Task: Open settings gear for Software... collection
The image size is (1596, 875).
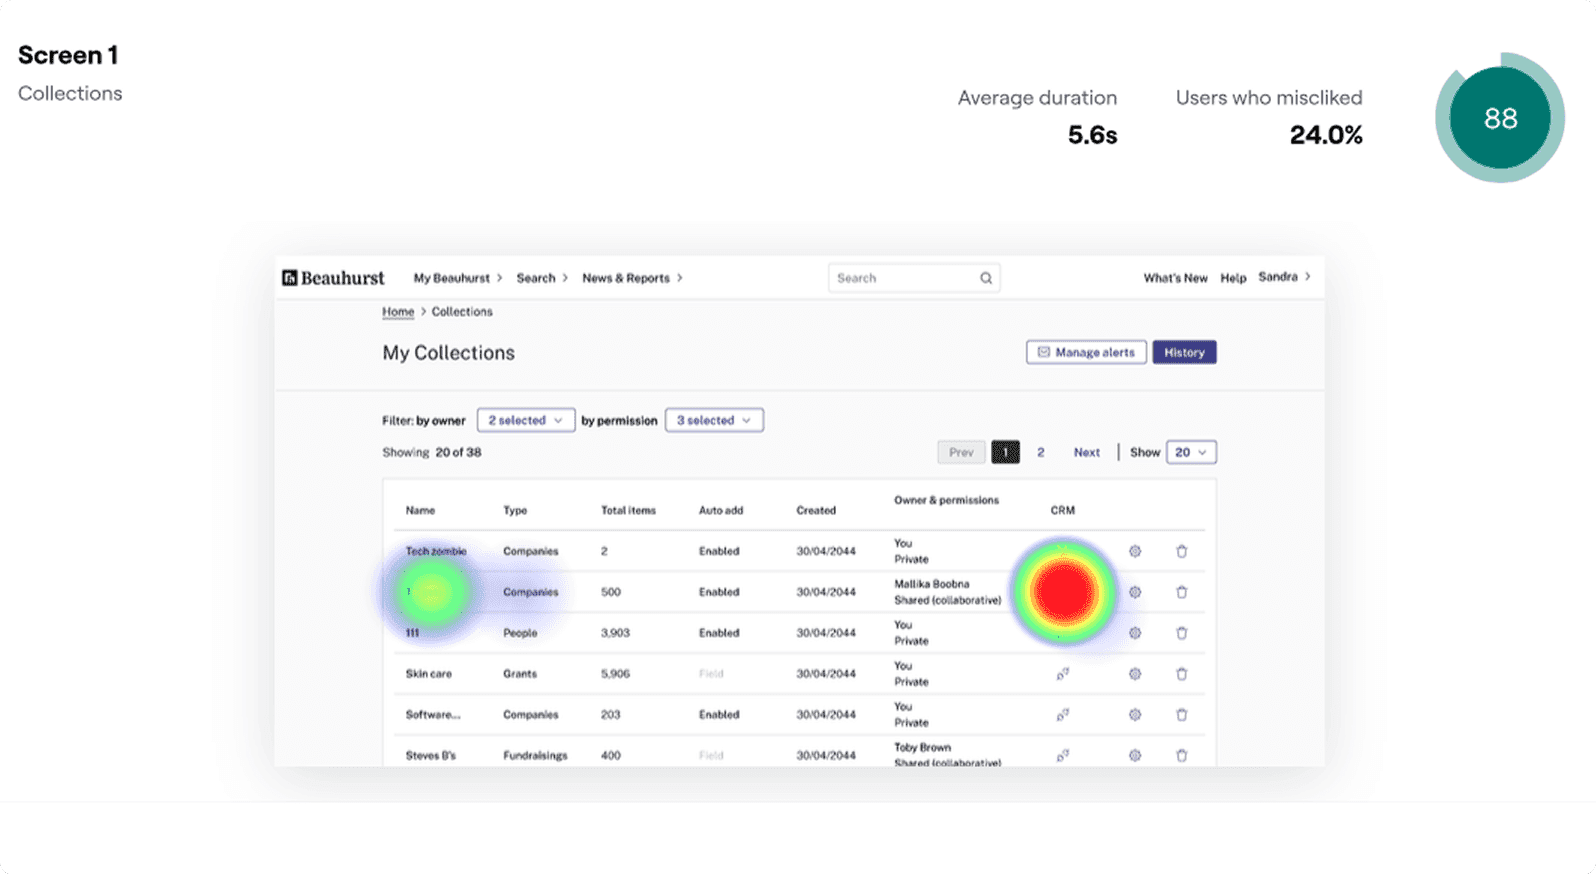Action: 1135,715
